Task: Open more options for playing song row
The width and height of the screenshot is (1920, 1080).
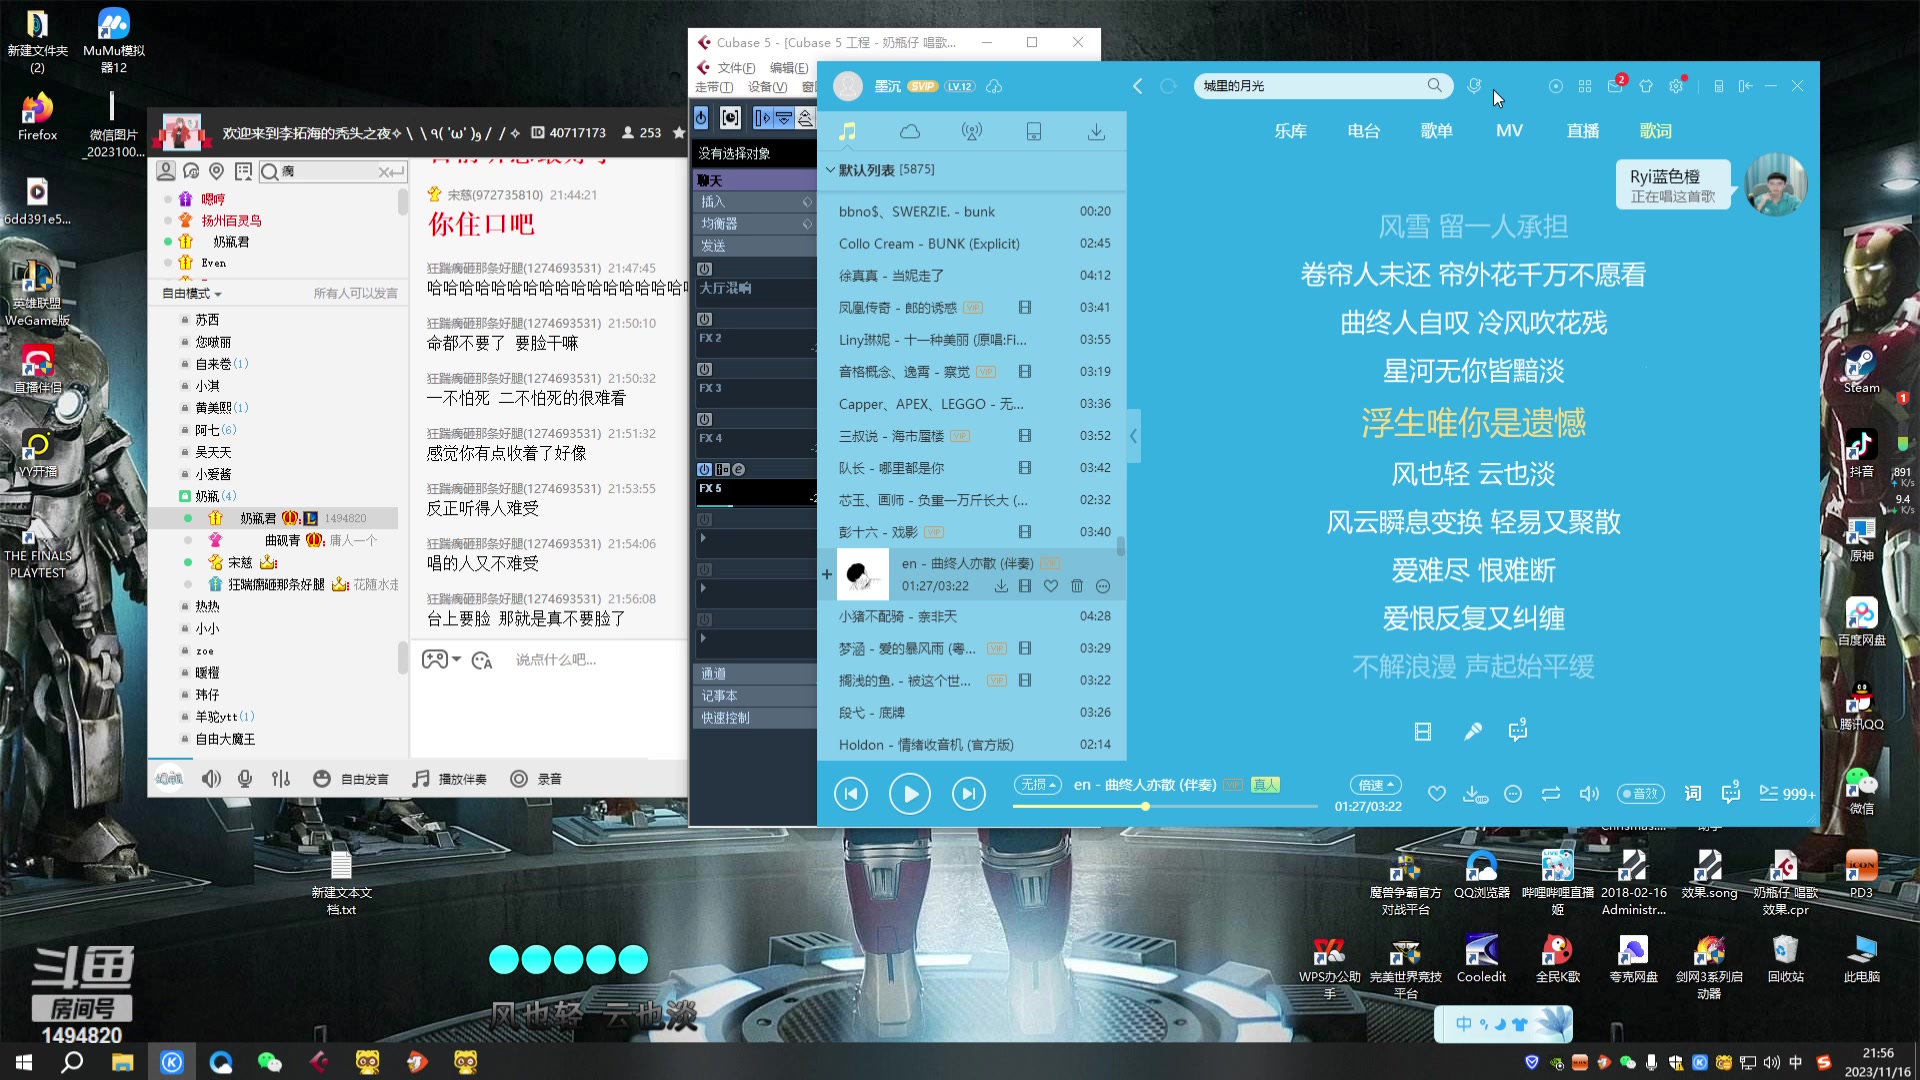Action: pyautogui.click(x=1102, y=586)
